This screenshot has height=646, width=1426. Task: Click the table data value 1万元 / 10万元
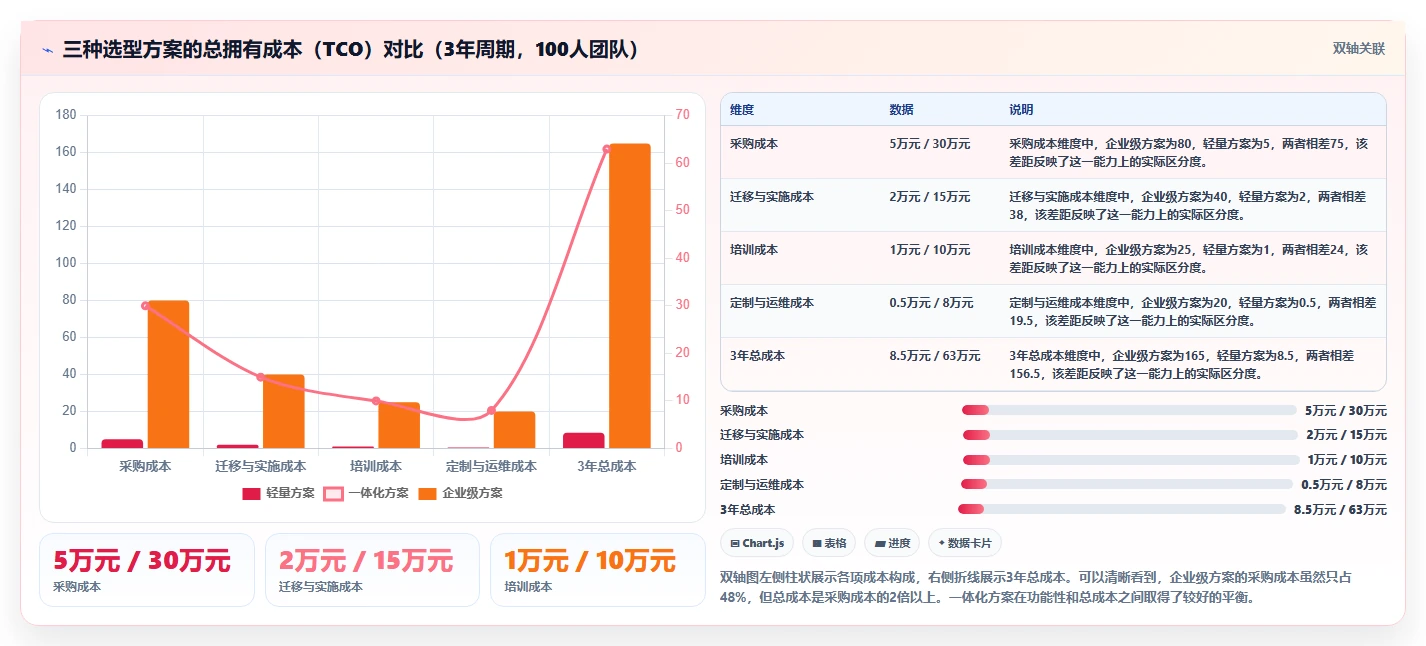(929, 250)
